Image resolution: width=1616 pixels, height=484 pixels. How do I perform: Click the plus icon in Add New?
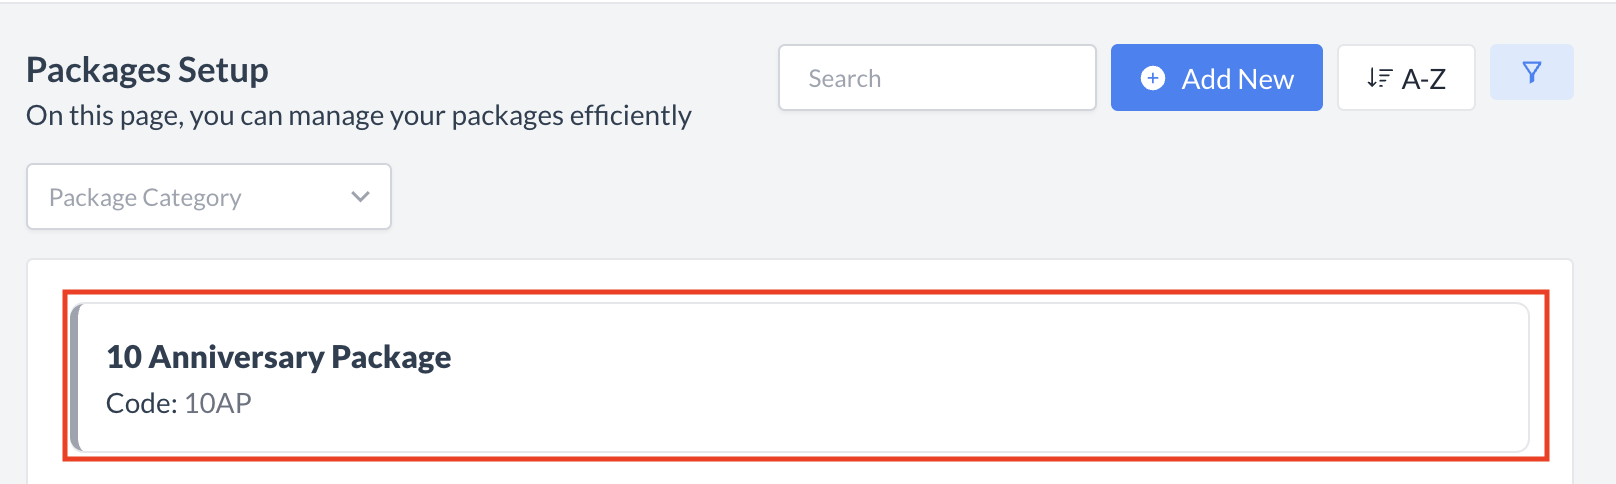(x=1153, y=78)
